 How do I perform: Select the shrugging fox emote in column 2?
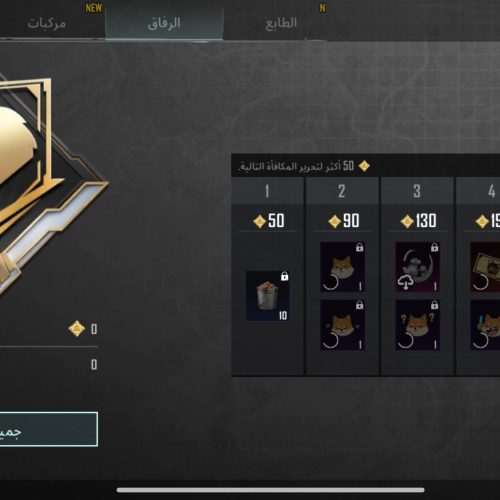coord(342,325)
